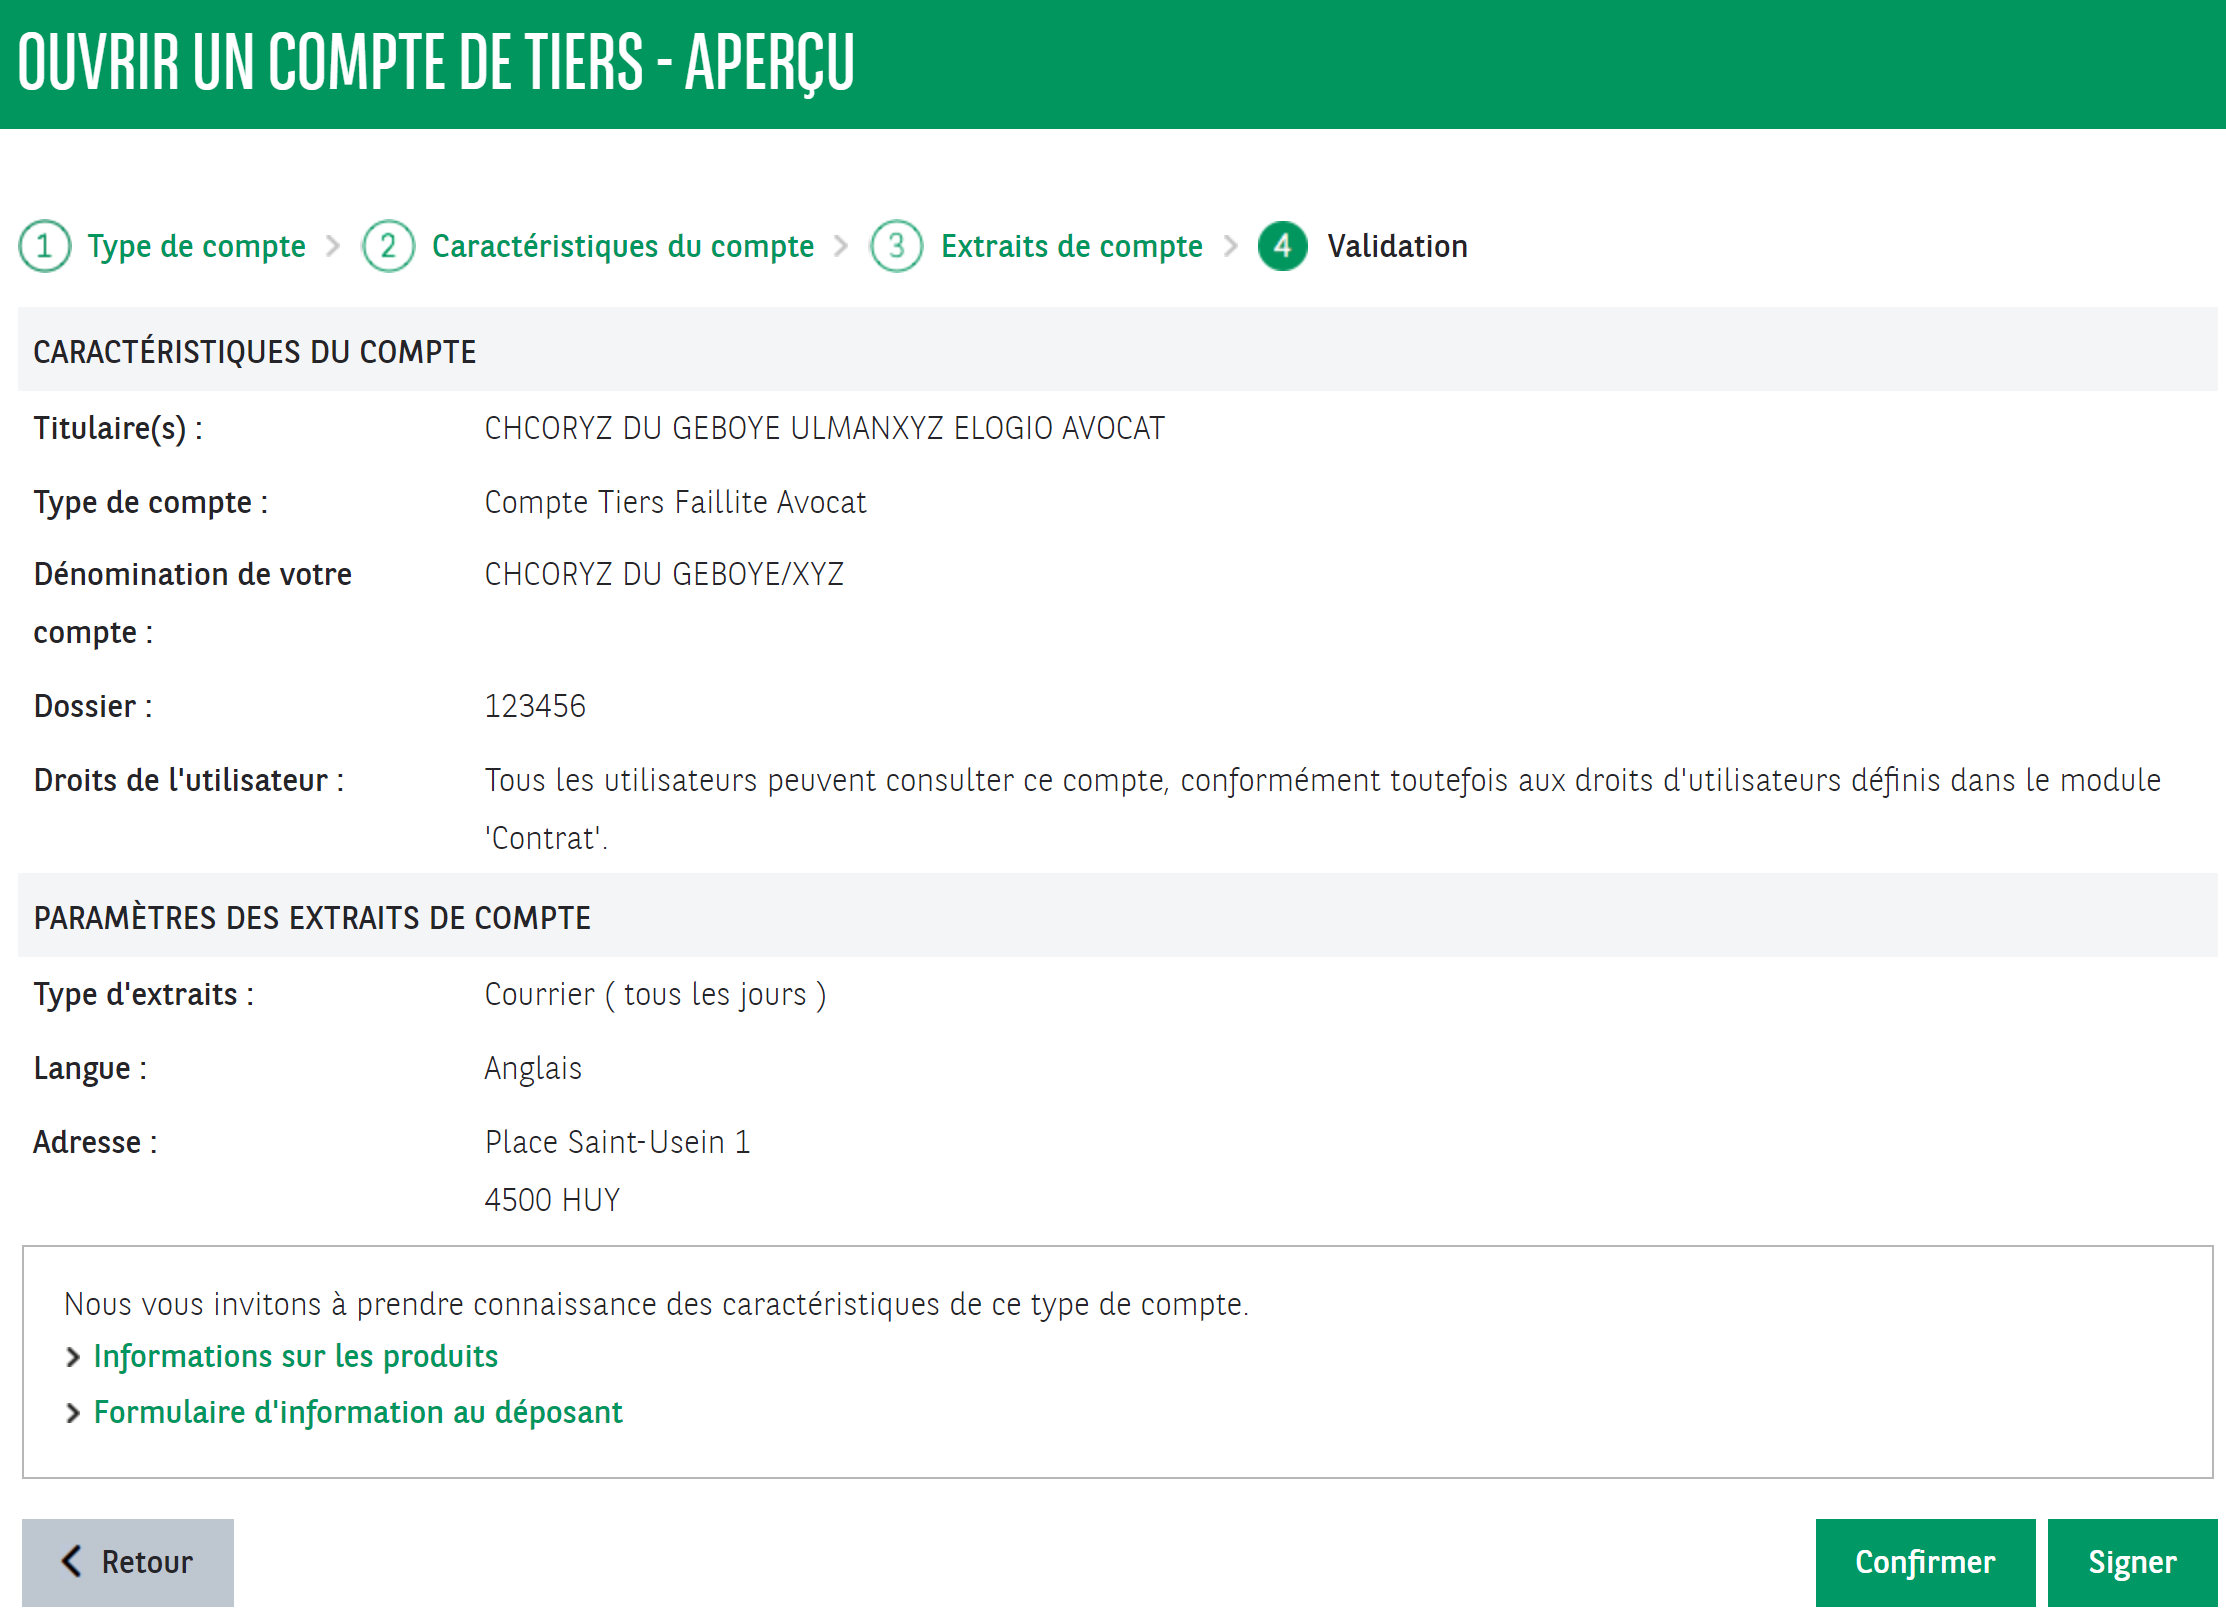The image size is (2226, 1616).
Task: Click the Paramètres des extraits de compte header
Action: (312, 917)
